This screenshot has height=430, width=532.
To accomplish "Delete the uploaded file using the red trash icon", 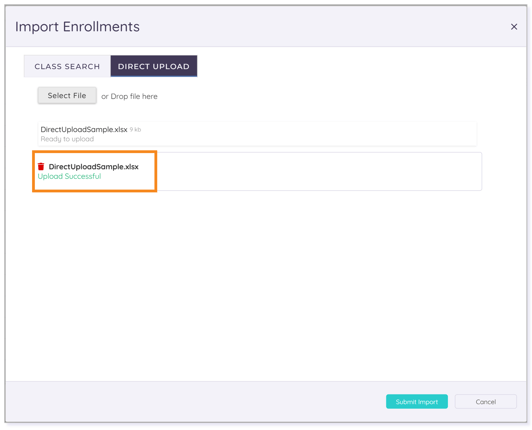I will tap(41, 166).
